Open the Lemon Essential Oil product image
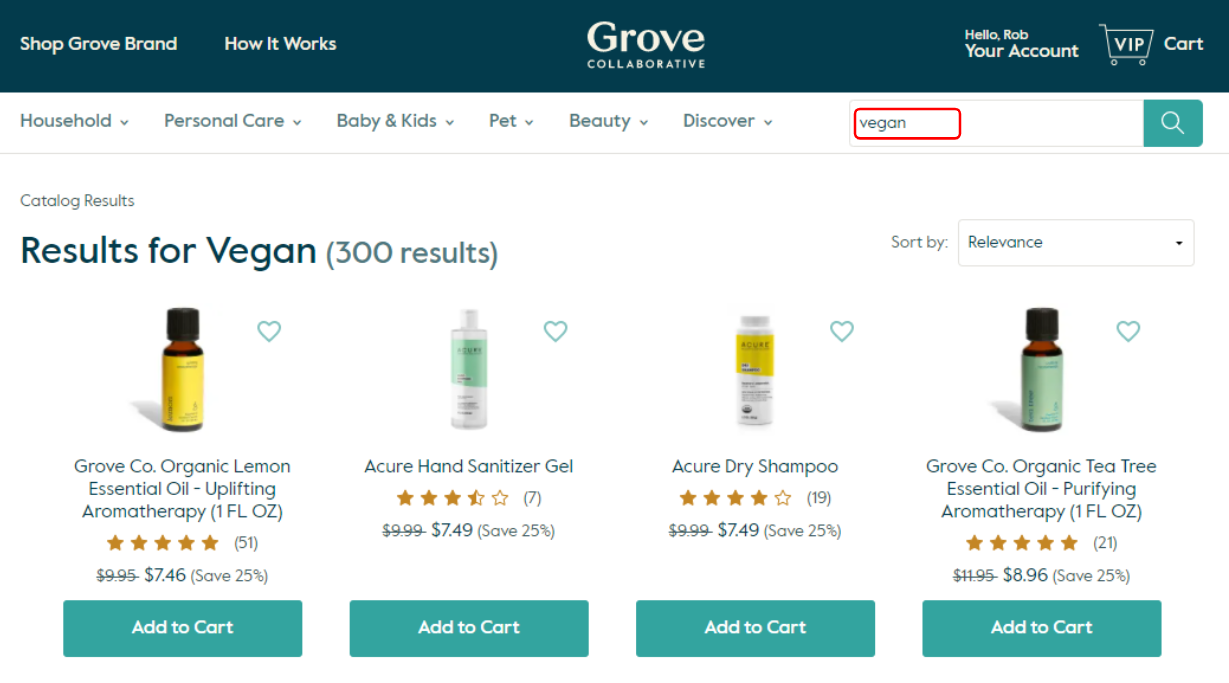The height and width of the screenshot is (683, 1229). (181, 370)
